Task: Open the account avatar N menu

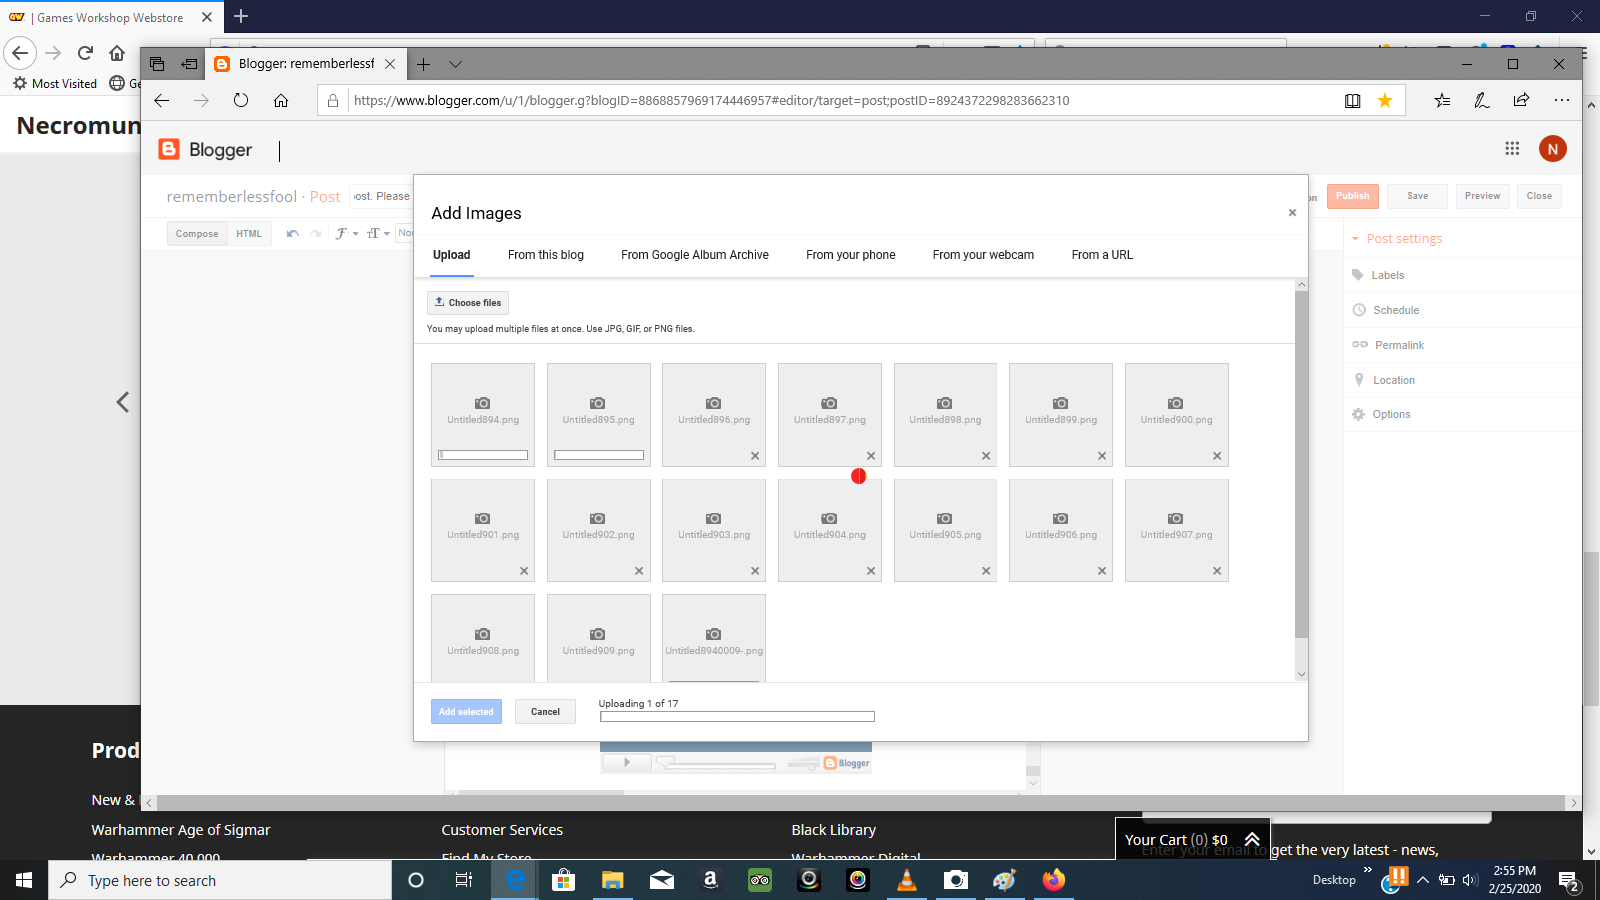Action: 1552,149
